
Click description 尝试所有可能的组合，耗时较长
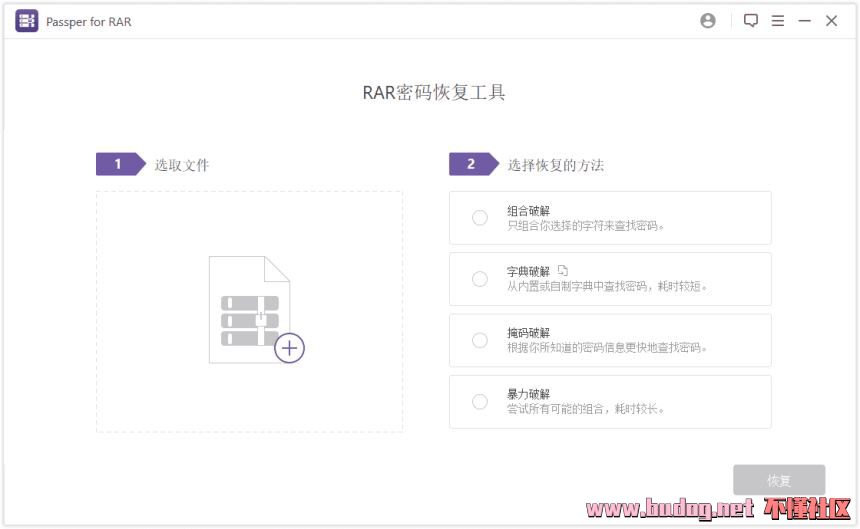click(585, 409)
